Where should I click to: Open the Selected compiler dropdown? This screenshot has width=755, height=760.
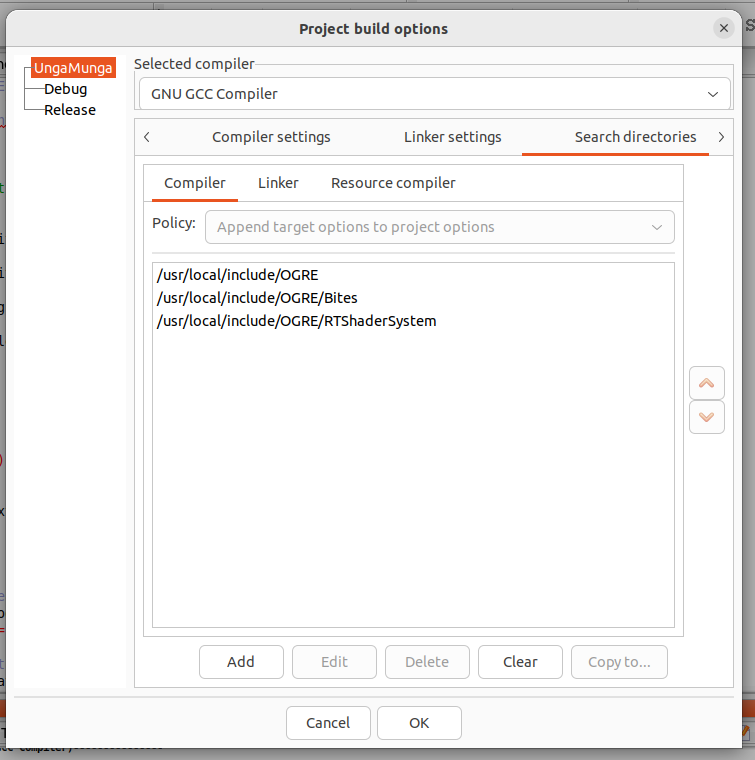[435, 94]
